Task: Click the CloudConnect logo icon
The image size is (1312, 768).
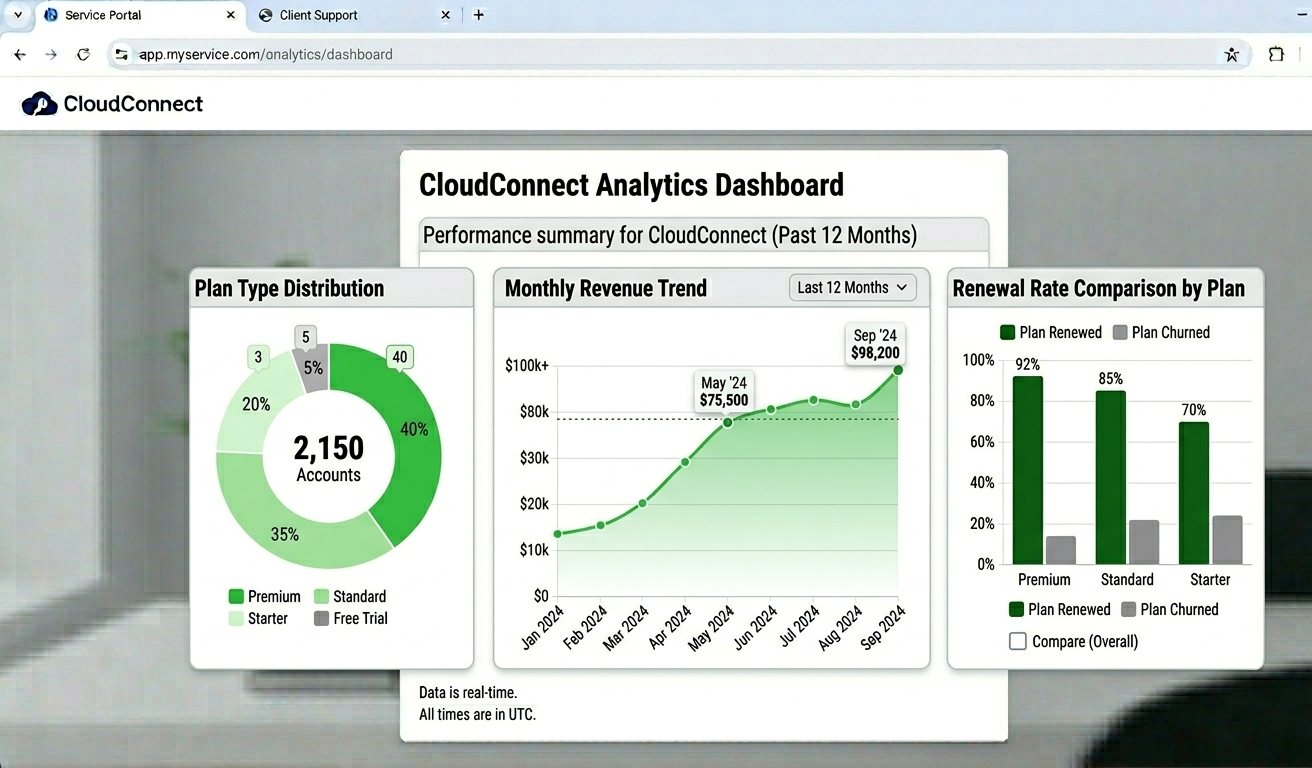Action: (39, 104)
